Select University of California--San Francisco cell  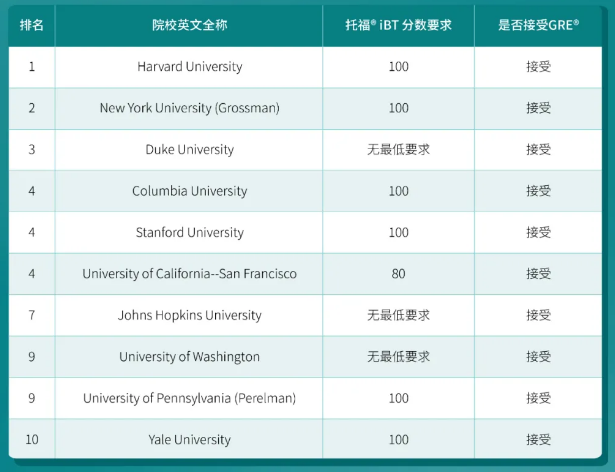point(189,273)
